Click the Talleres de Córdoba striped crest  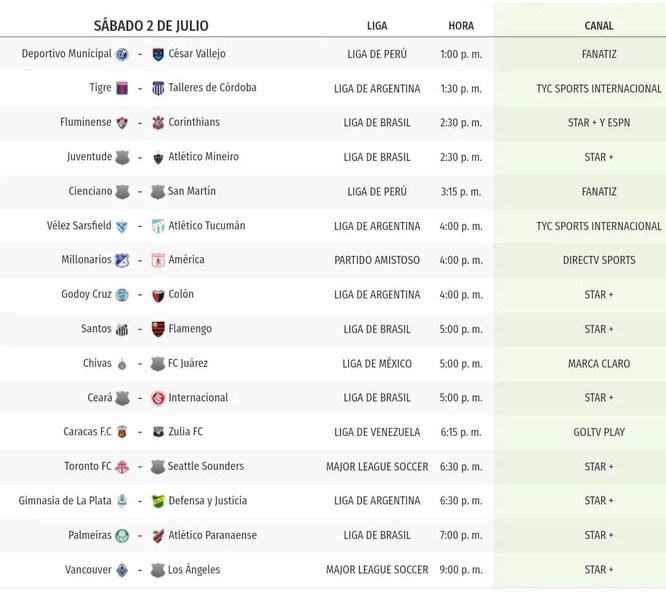coord(158,88)
